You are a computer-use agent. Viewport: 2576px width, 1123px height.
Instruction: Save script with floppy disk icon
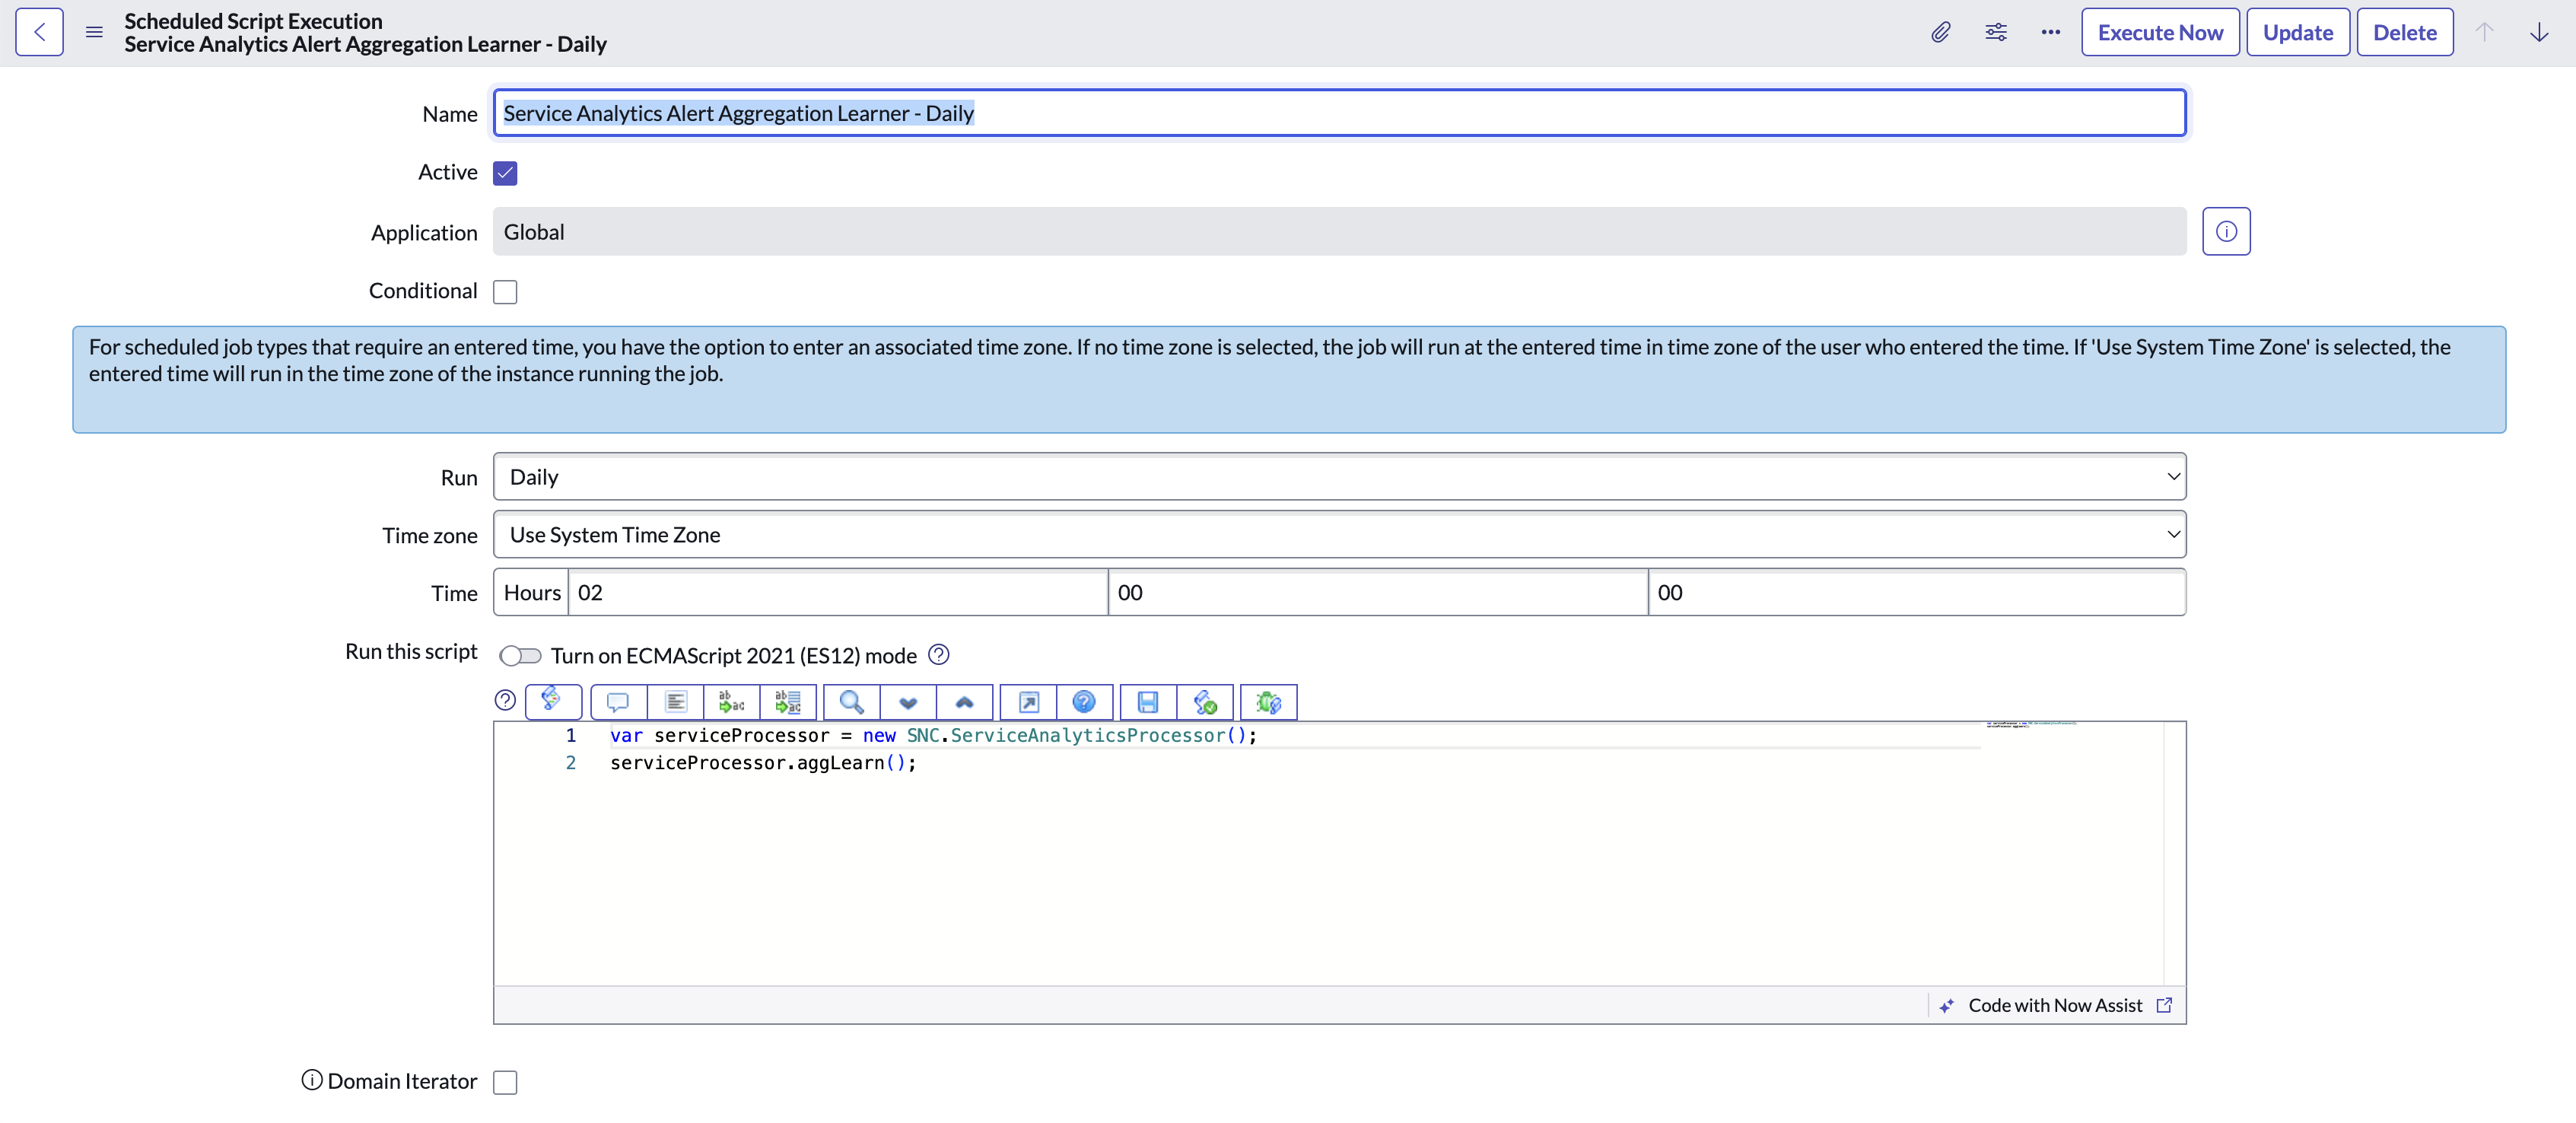point(1148,702)
